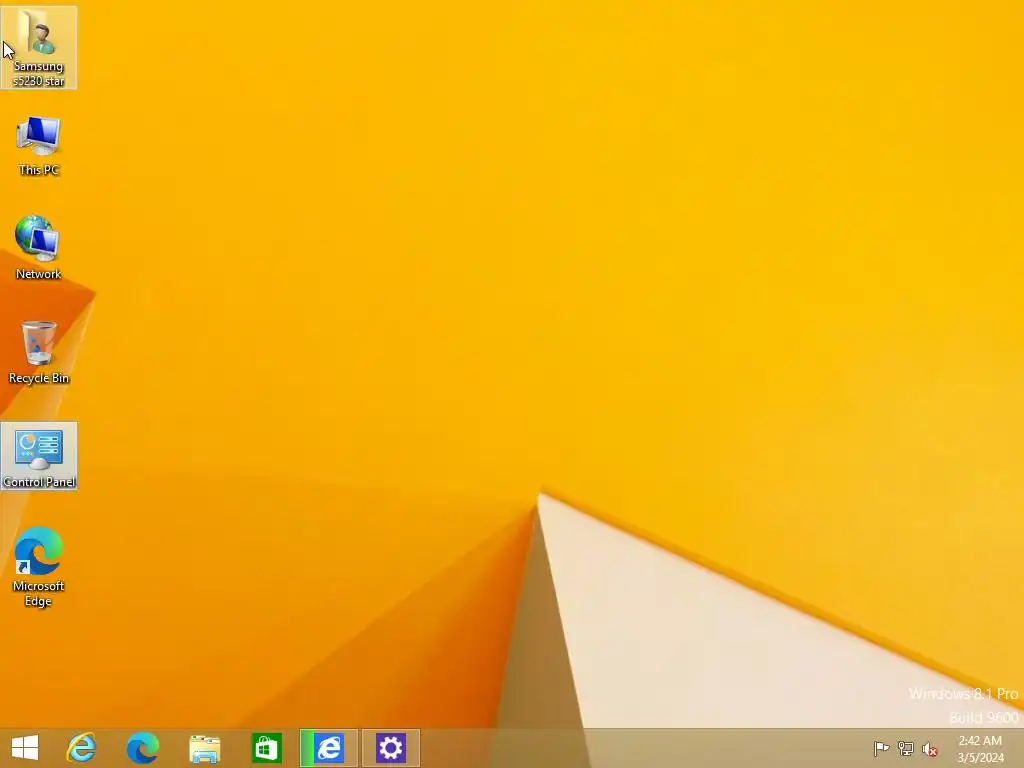This screenshot has width=1024, height=768.
Task: Select the Recycle Bin icon
Action: pyautogui.click(x=39, y=352)
